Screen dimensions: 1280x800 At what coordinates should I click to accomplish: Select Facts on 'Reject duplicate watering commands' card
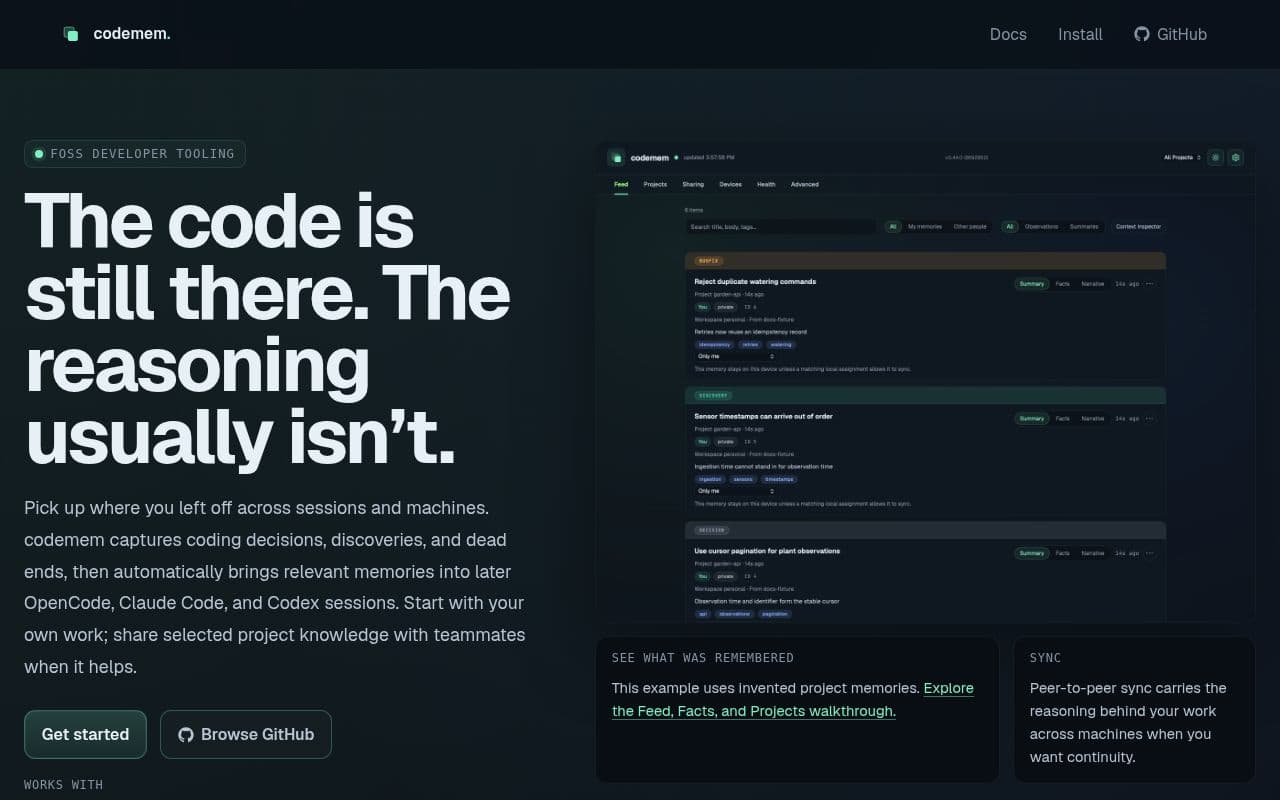pyautogui.click(x=1062, y=284)
